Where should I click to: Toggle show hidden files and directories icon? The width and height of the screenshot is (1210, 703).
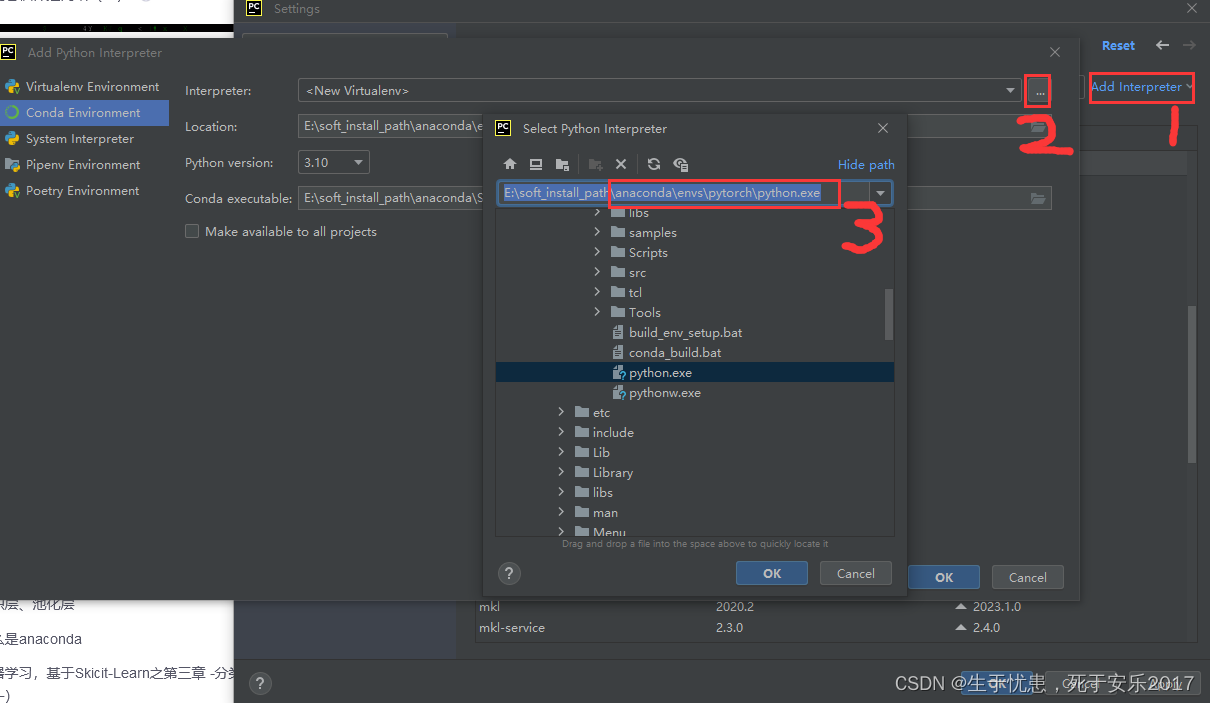681,164
